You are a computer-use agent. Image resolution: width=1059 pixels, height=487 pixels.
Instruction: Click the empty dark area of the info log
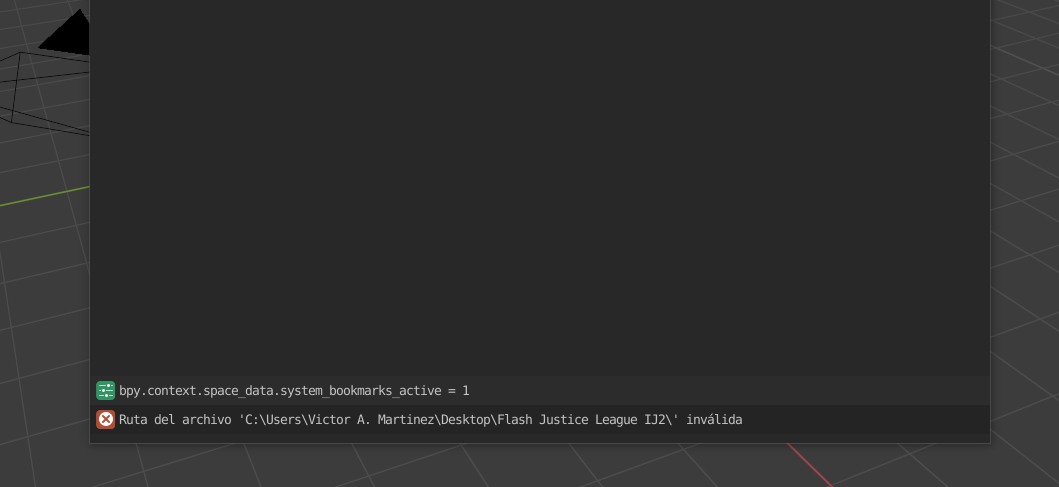pos(540,190)
